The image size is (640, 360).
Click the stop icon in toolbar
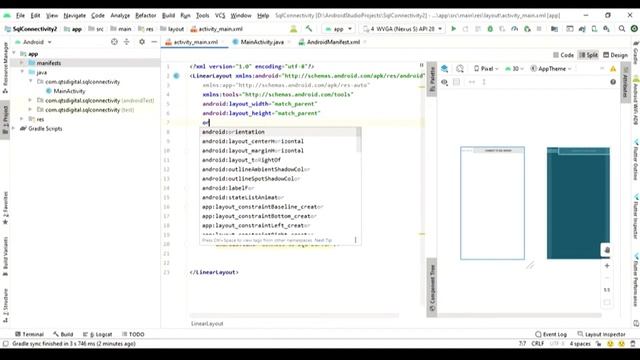tap(539, 29)
